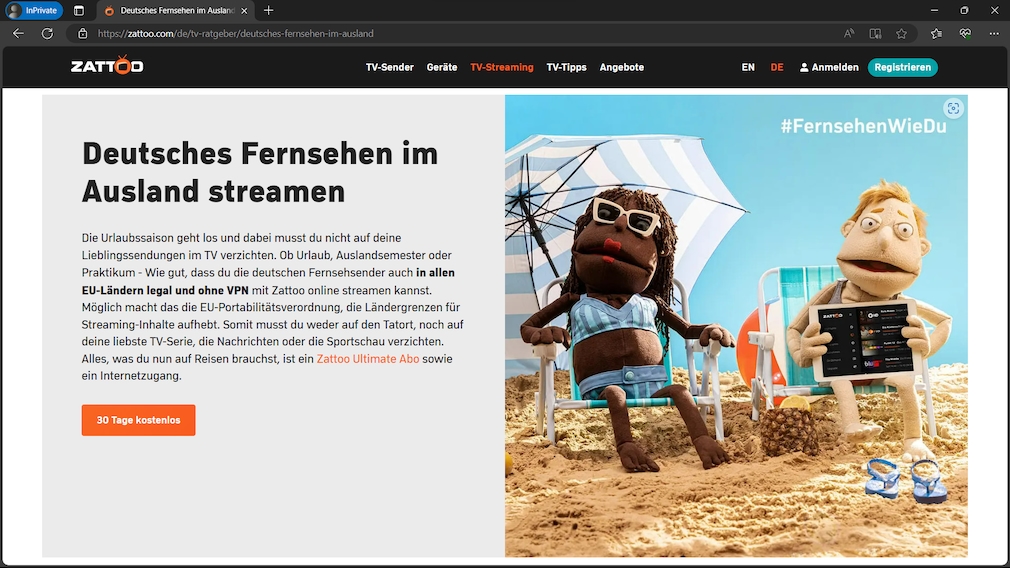Open Browser essentials heart icon
This screenshot has width=1010, height=568.
pyautogui.click(x=965, y=33)
